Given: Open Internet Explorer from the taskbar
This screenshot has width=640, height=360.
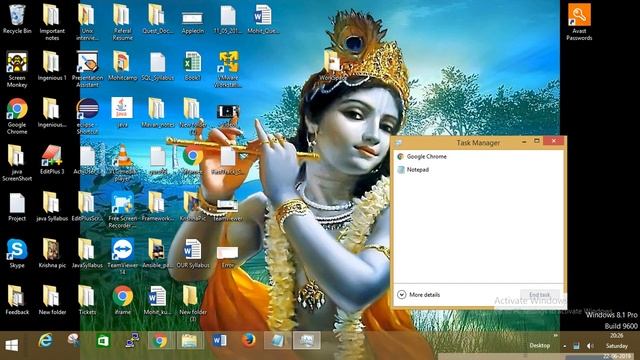Looking at the screenshot, I should 45,341.
